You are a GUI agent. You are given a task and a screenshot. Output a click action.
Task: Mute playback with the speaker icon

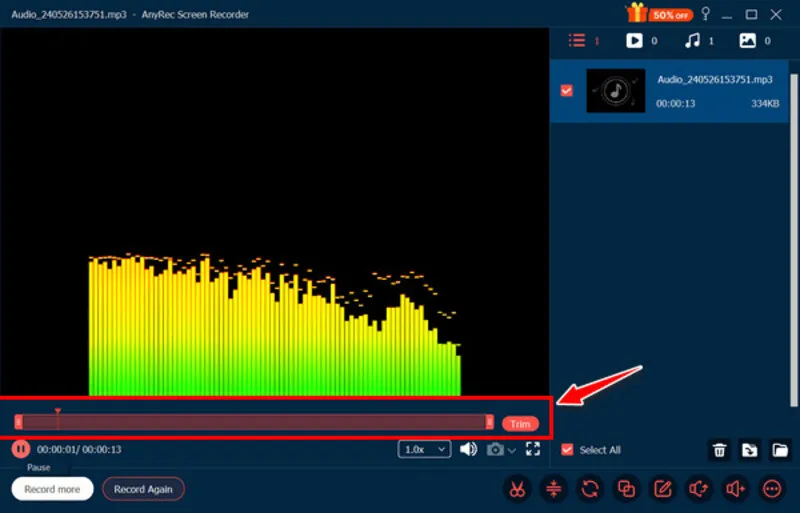pos(468,450)
